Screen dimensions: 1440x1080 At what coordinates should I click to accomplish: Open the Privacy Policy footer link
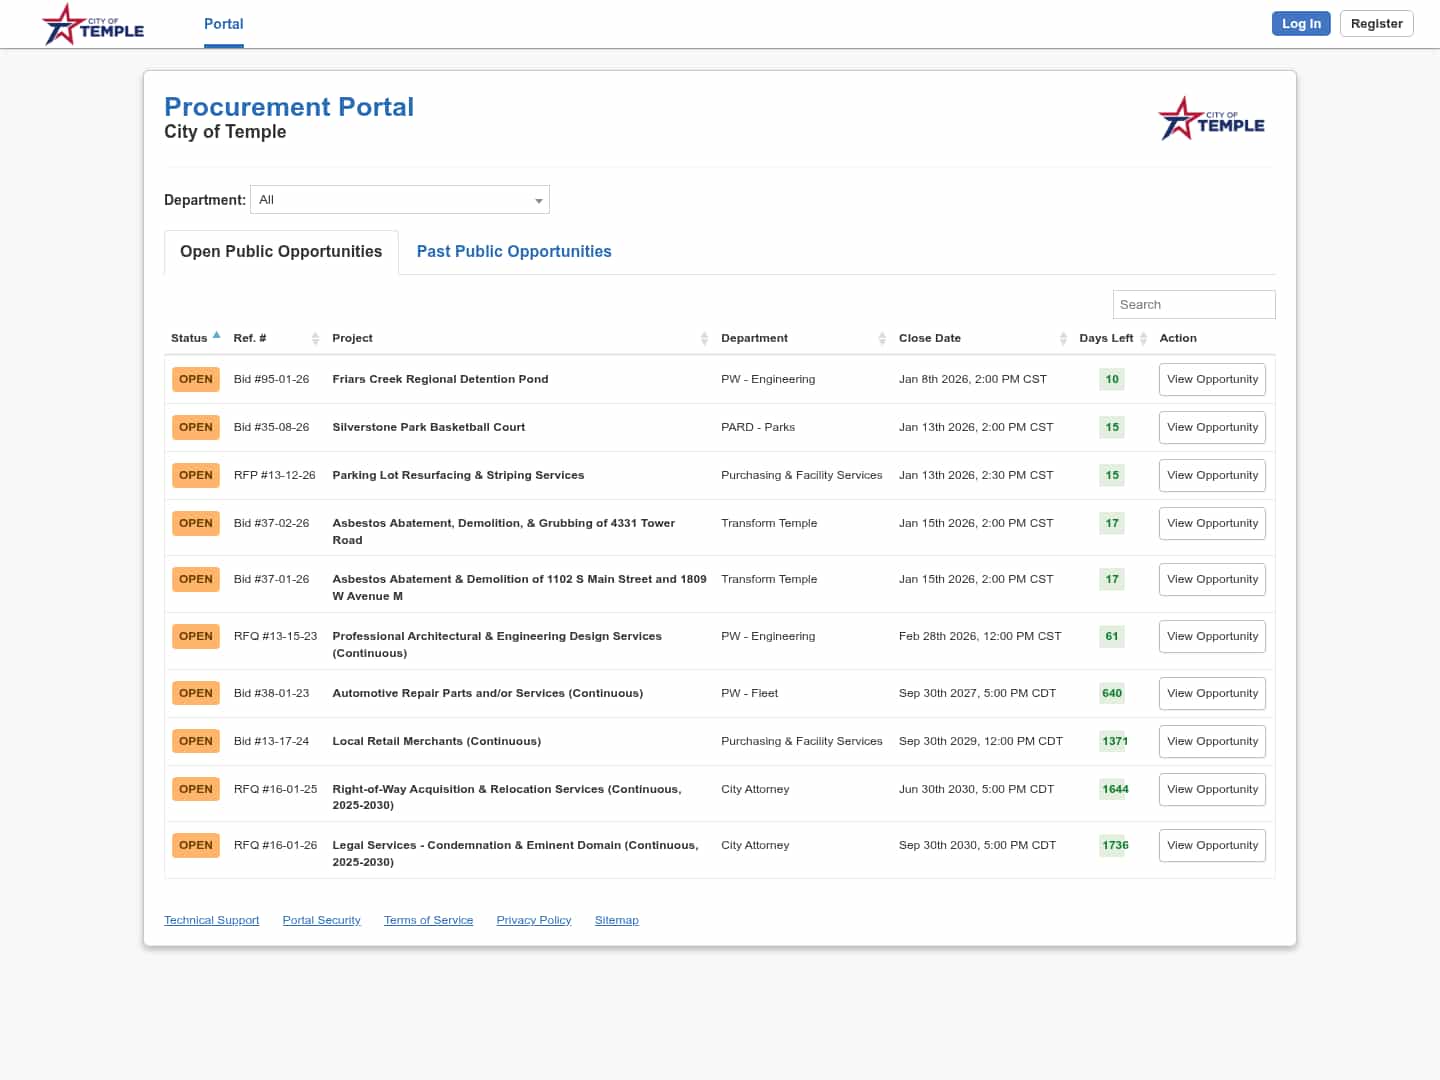(x=534, y=920)
